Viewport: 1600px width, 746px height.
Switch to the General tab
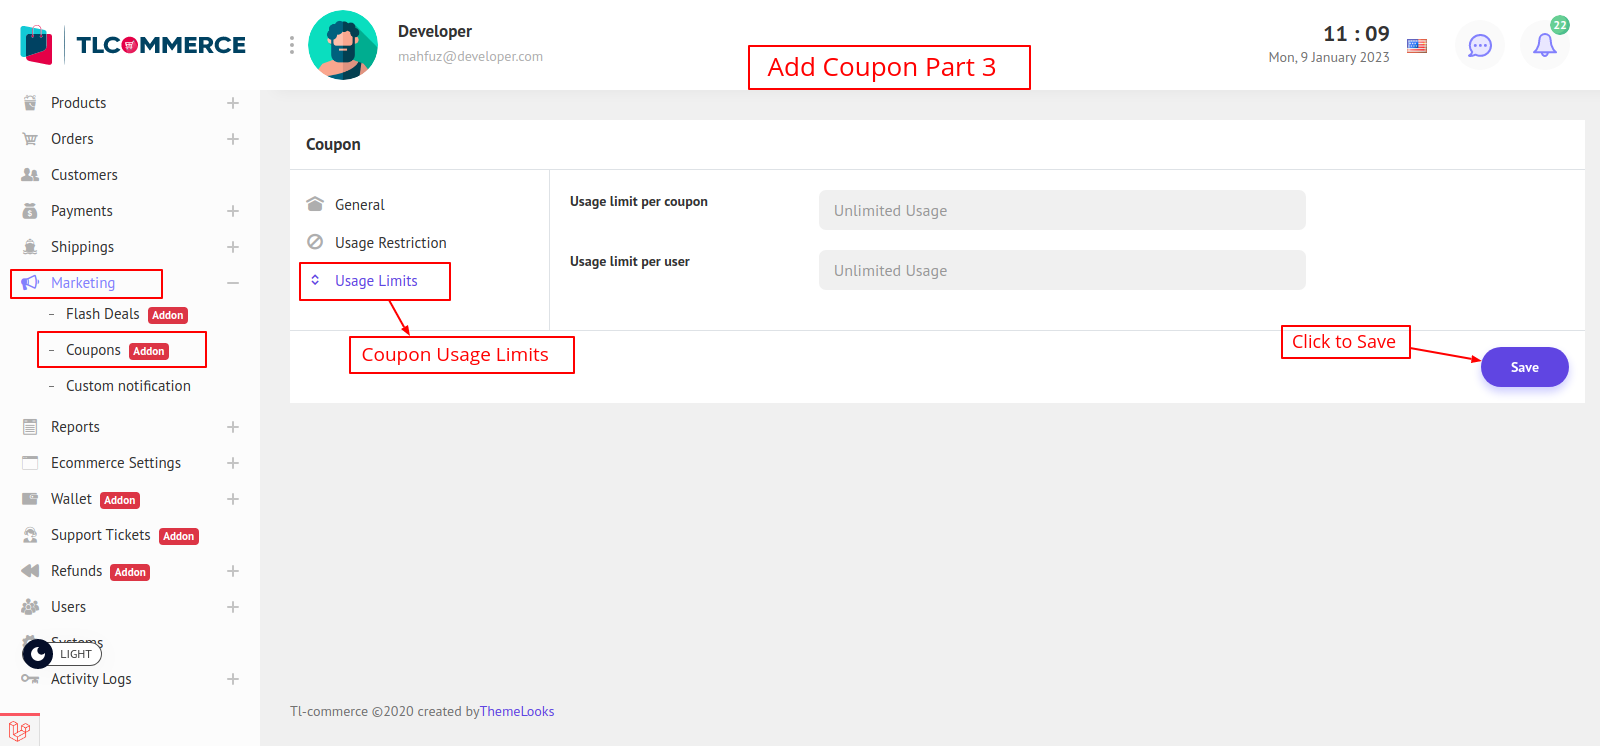click(x=359, y=205)
